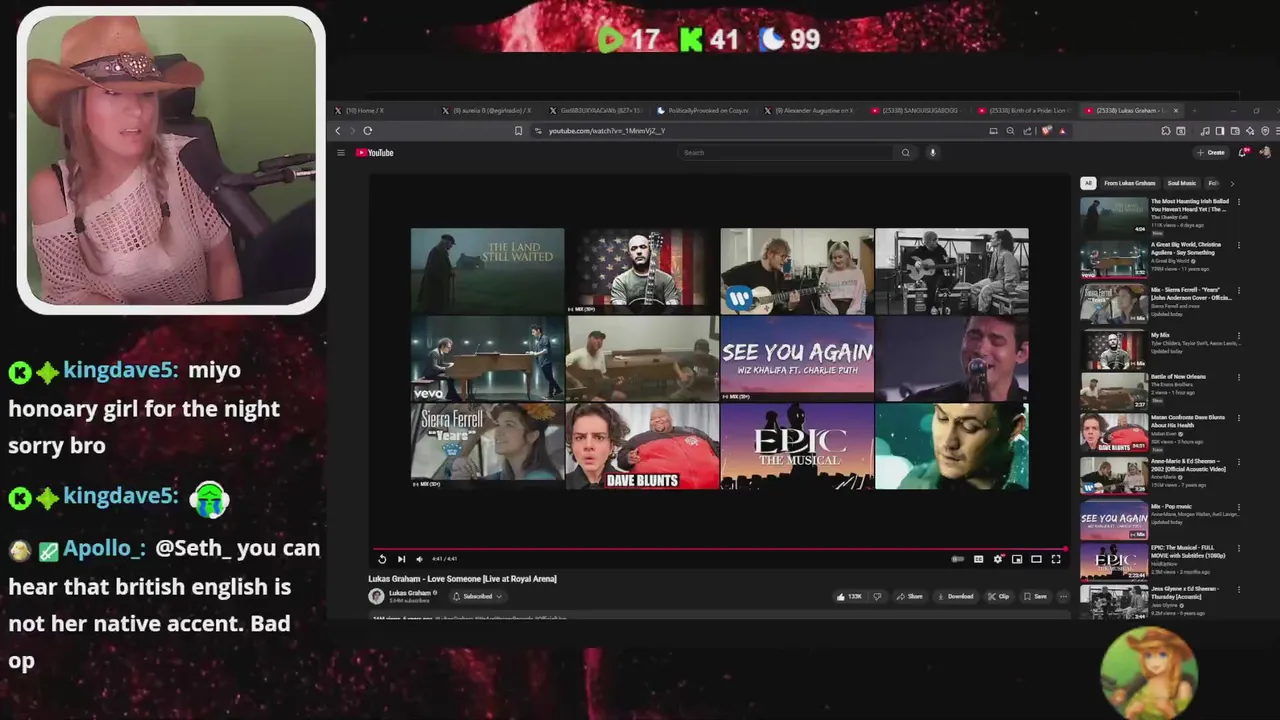Select 'Soul Music' filter chip
Screen dimensions: 1280x720
click(x=1182, y=183)
